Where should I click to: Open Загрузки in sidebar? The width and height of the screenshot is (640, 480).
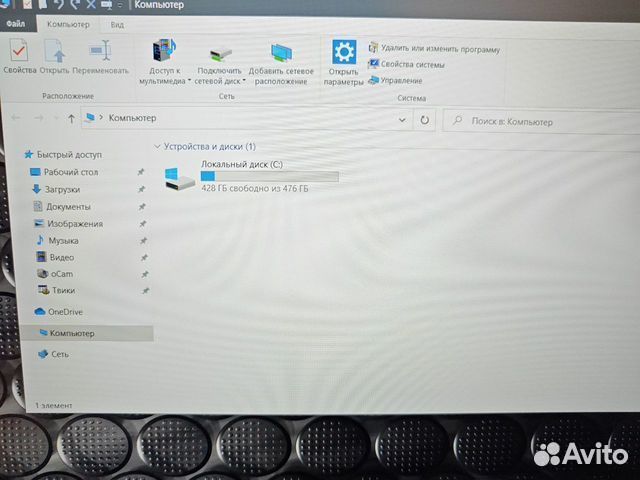pos(56,189)
